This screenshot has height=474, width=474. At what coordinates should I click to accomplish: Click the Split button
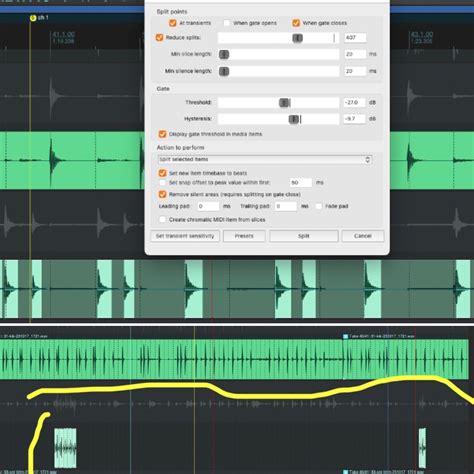(304, 236)
